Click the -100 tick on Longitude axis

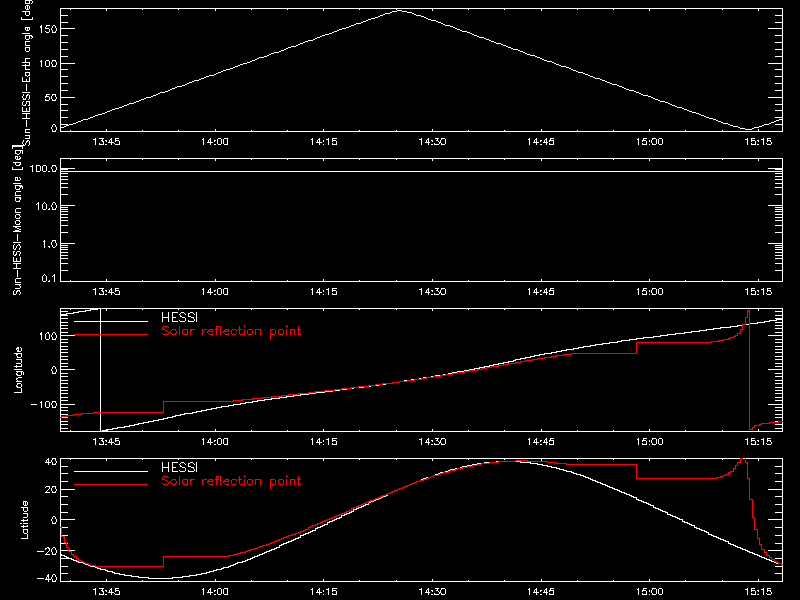pyautogui.click(x=44, y=405)
